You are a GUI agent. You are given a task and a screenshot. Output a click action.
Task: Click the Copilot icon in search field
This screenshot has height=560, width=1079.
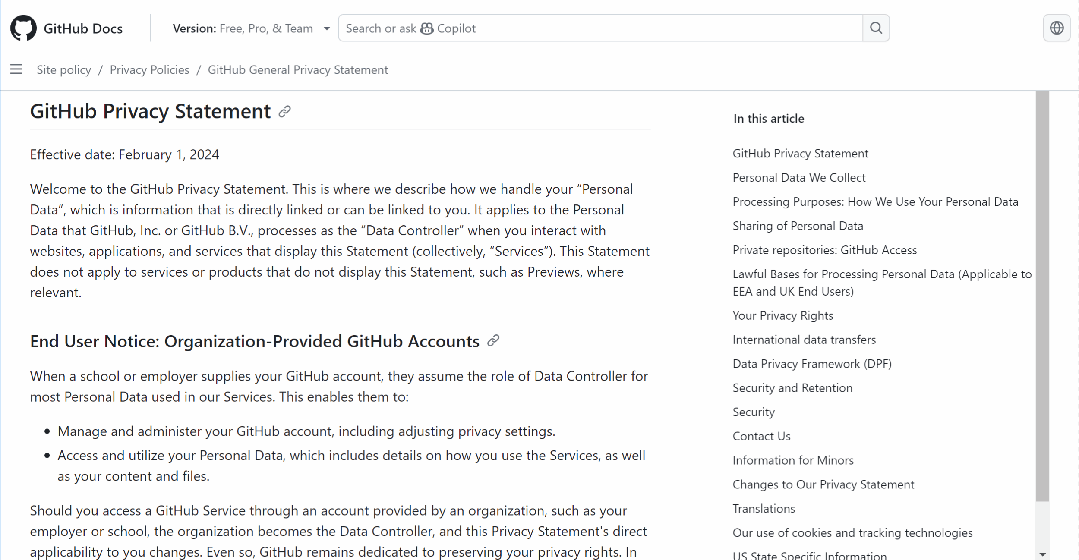click(427, 28)
